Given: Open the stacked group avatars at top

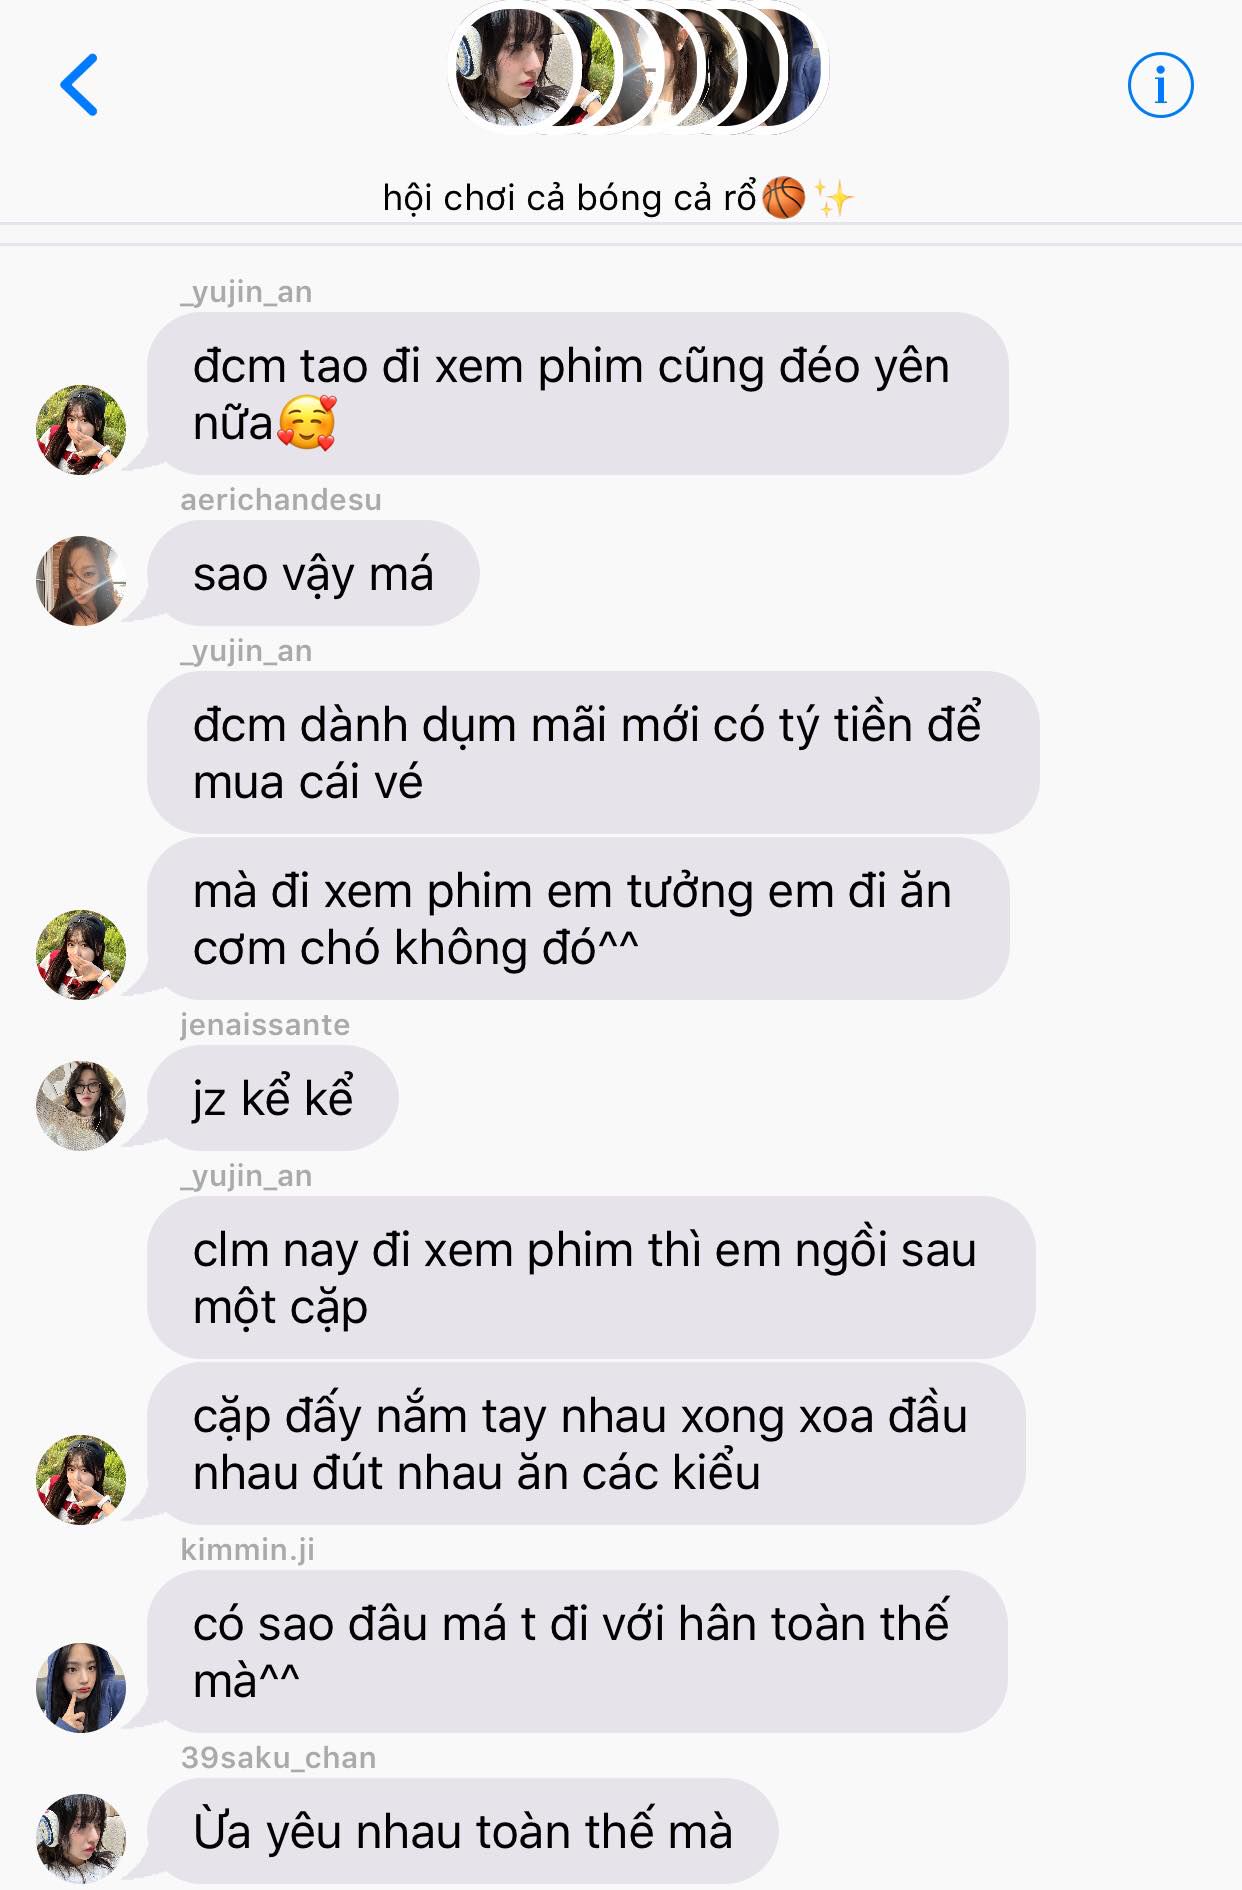Looking at the screenshot, I should click(x=637, y=69).
